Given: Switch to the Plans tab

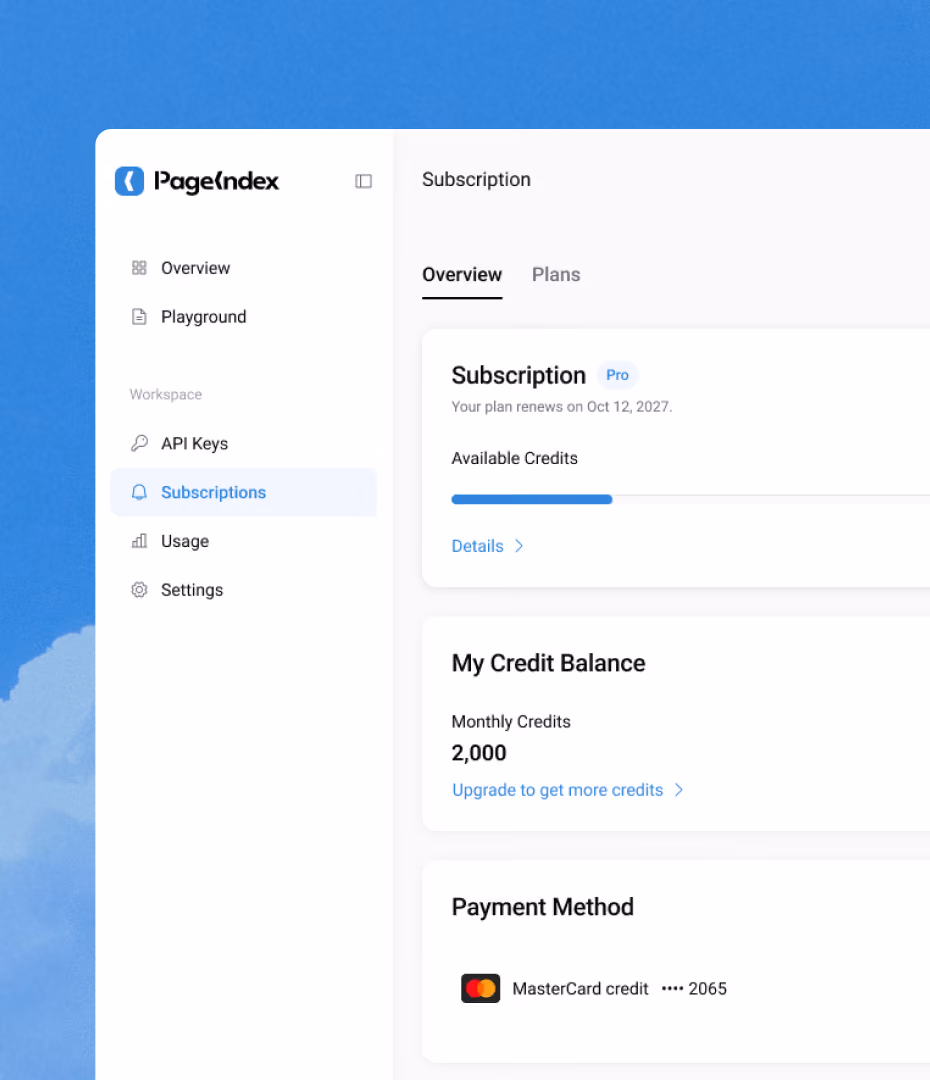Looking at the screenshot, I should coord(556,275).
